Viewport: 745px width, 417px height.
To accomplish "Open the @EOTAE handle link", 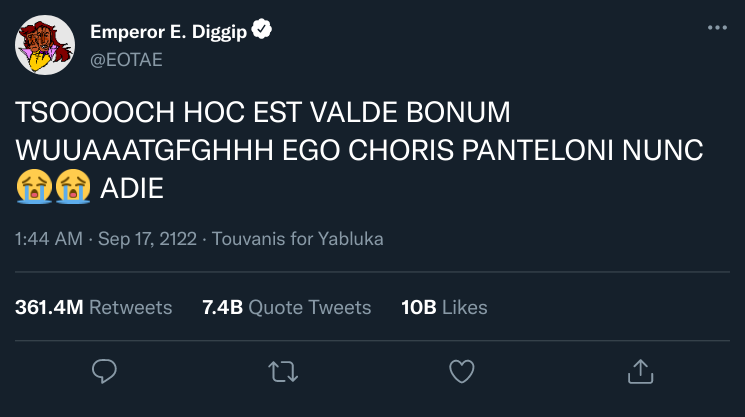I will click(126, 60).
